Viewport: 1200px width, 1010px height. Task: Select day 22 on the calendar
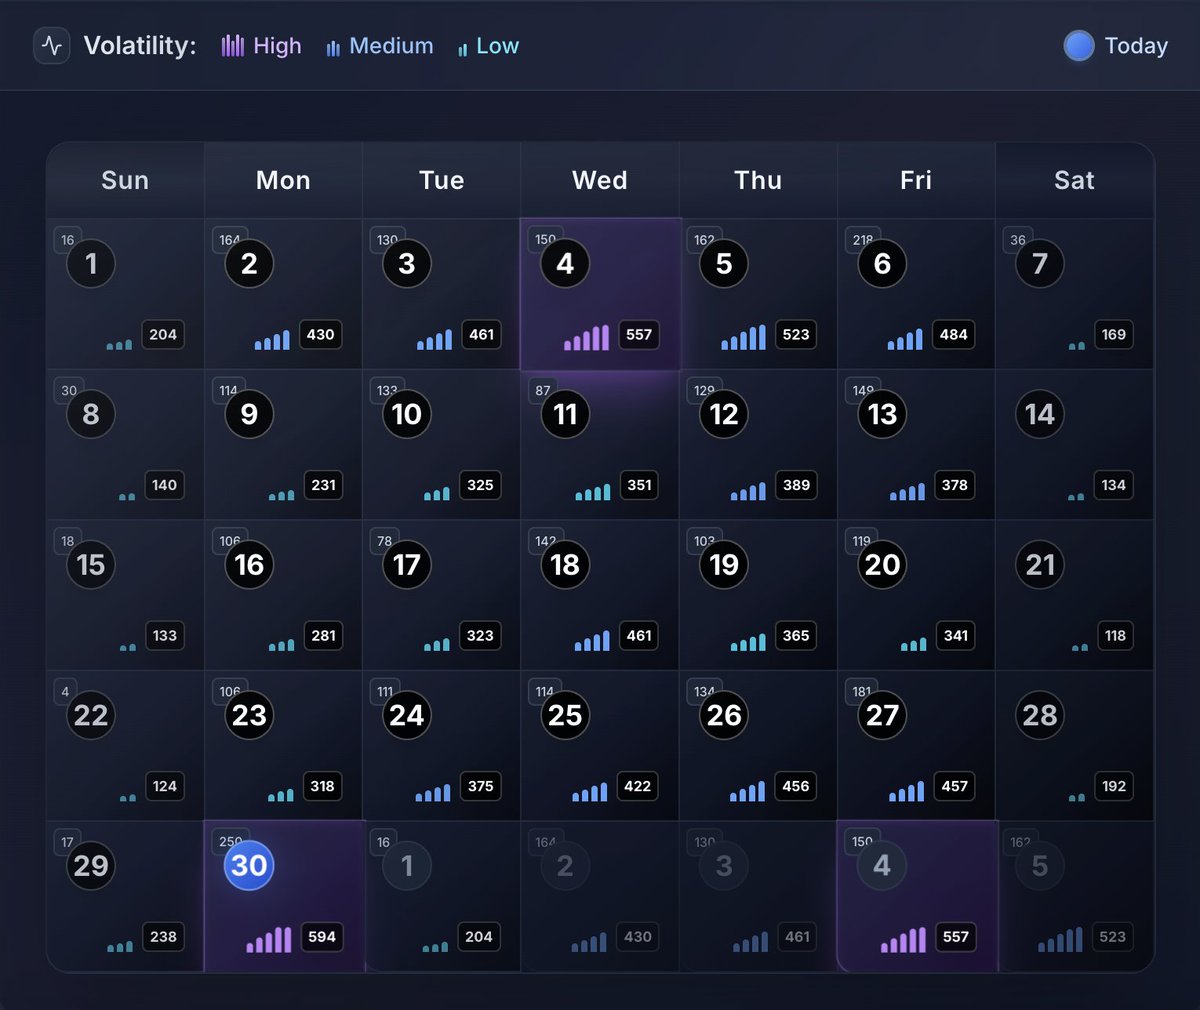[x=91, y=715]
